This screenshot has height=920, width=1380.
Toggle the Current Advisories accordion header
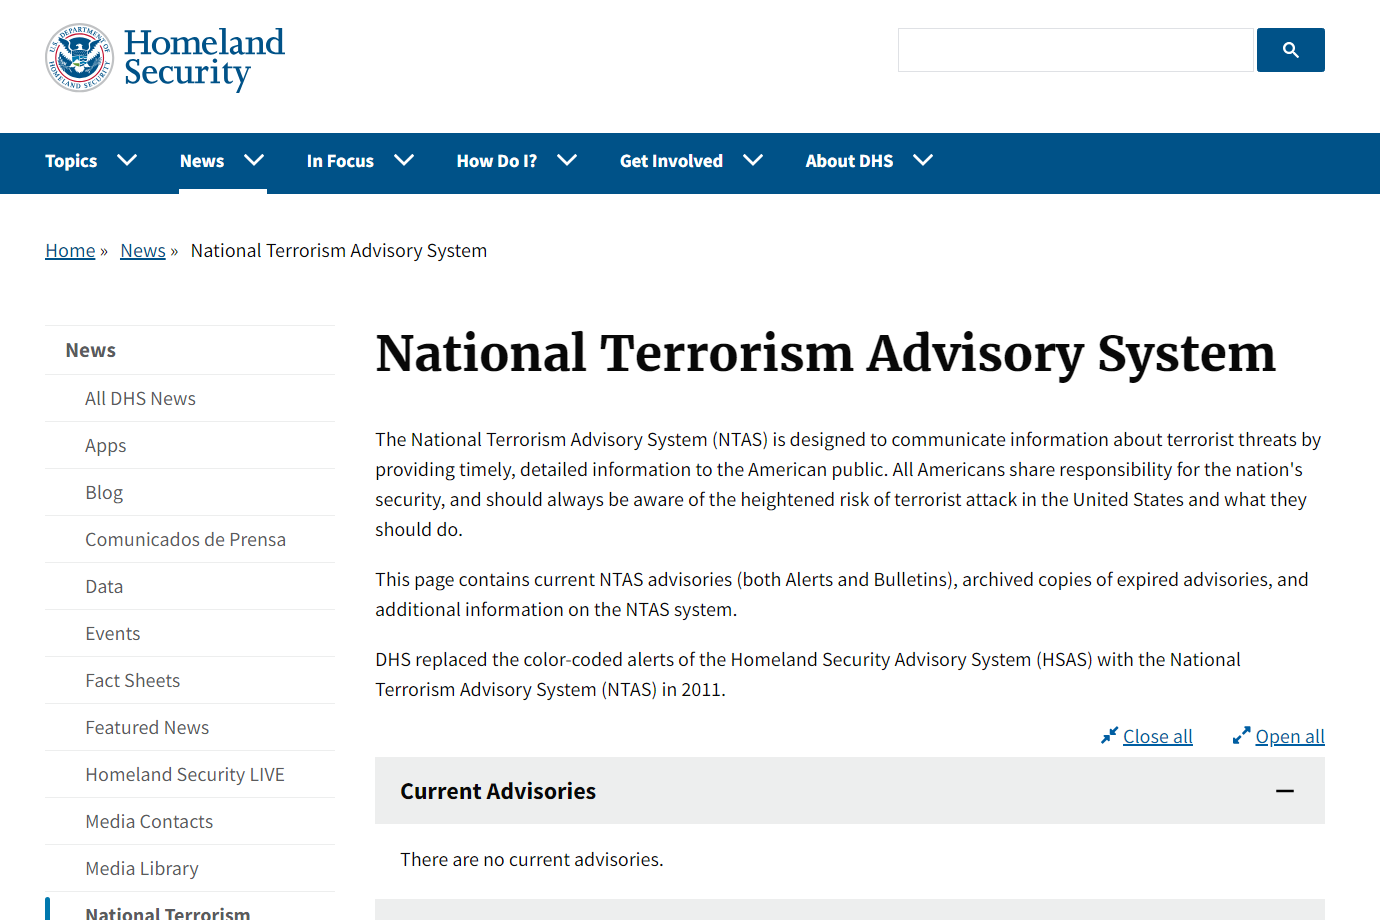click(x=850, y=791)
